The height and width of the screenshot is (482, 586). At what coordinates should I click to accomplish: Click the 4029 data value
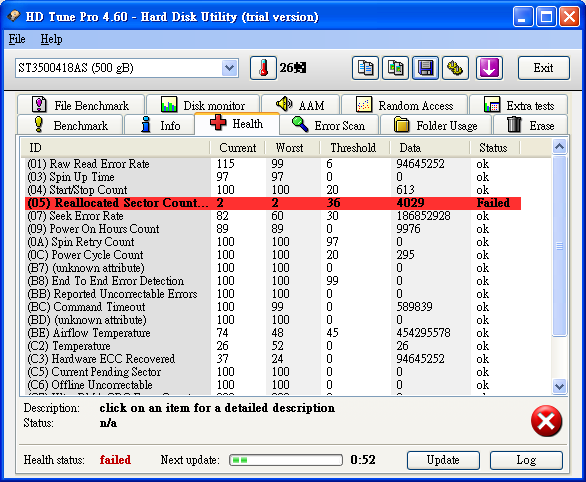pyautogui.click(x=410, y=203)
